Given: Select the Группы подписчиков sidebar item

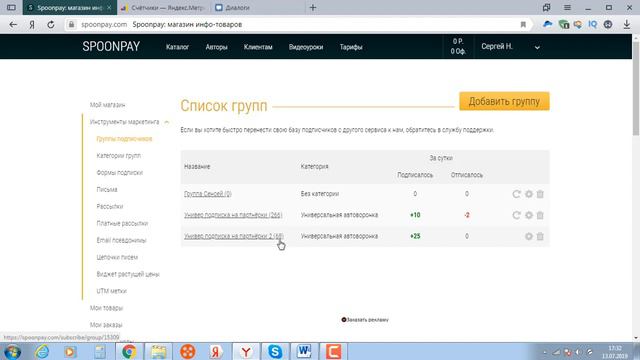Looking at the screenshot, I should point(124,139).
